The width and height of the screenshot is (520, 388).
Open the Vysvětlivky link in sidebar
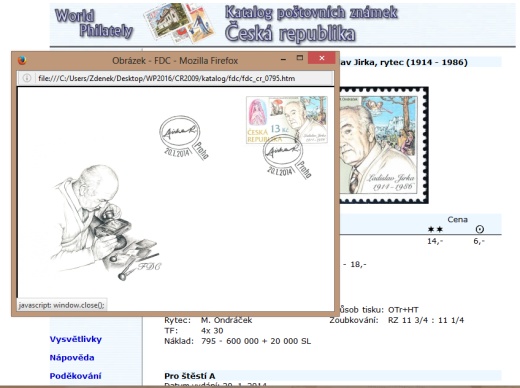click(76, 339)
